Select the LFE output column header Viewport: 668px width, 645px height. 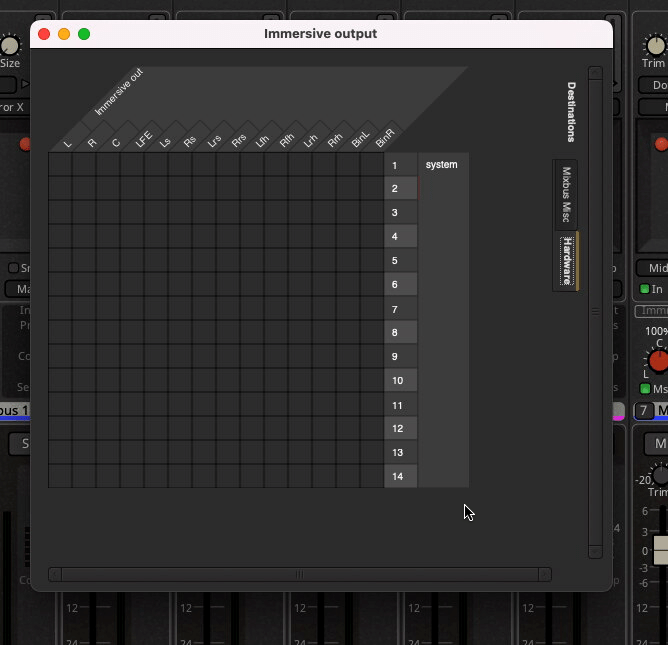(144, 139)
